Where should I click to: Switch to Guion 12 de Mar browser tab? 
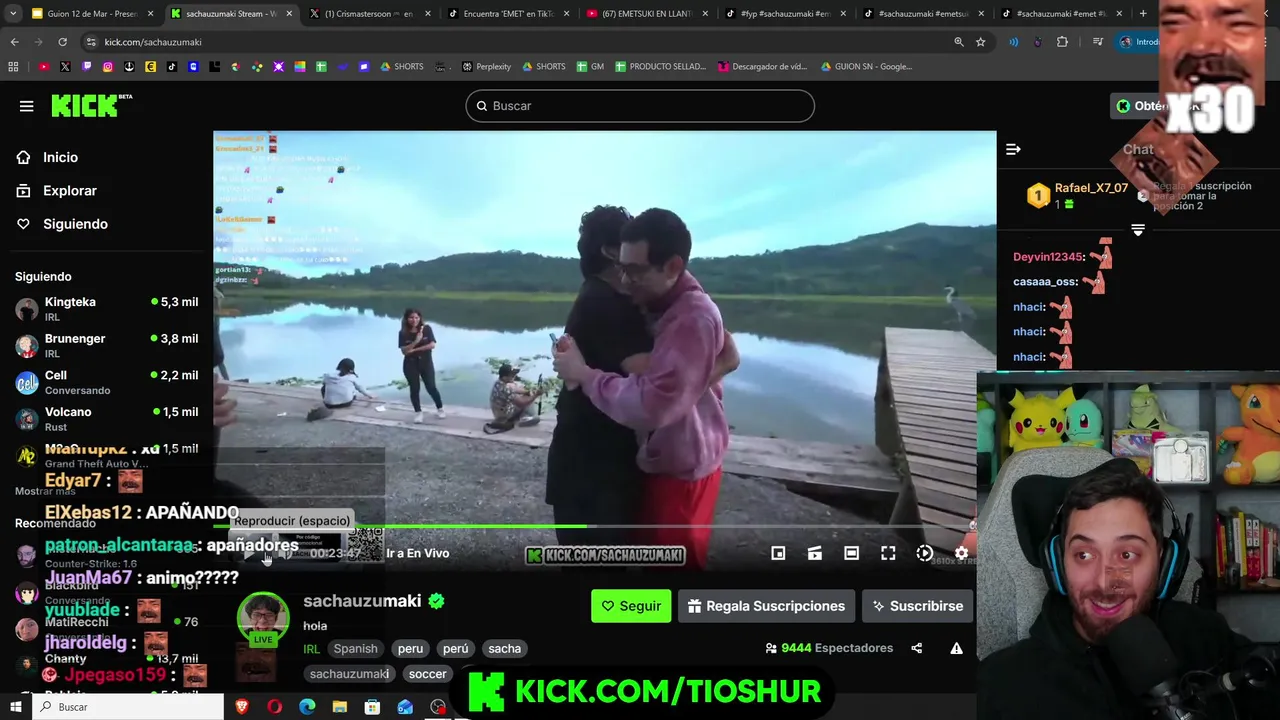tap(94, 14)
